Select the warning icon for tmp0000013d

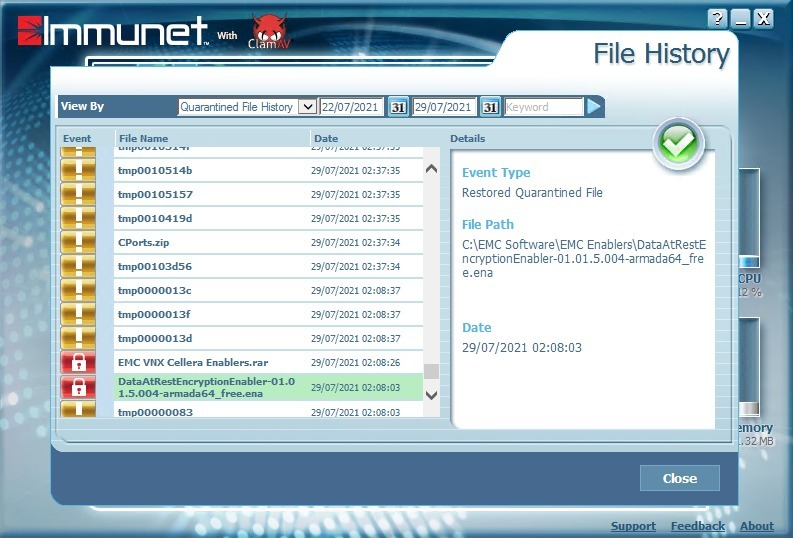click(x=78, y=338)
